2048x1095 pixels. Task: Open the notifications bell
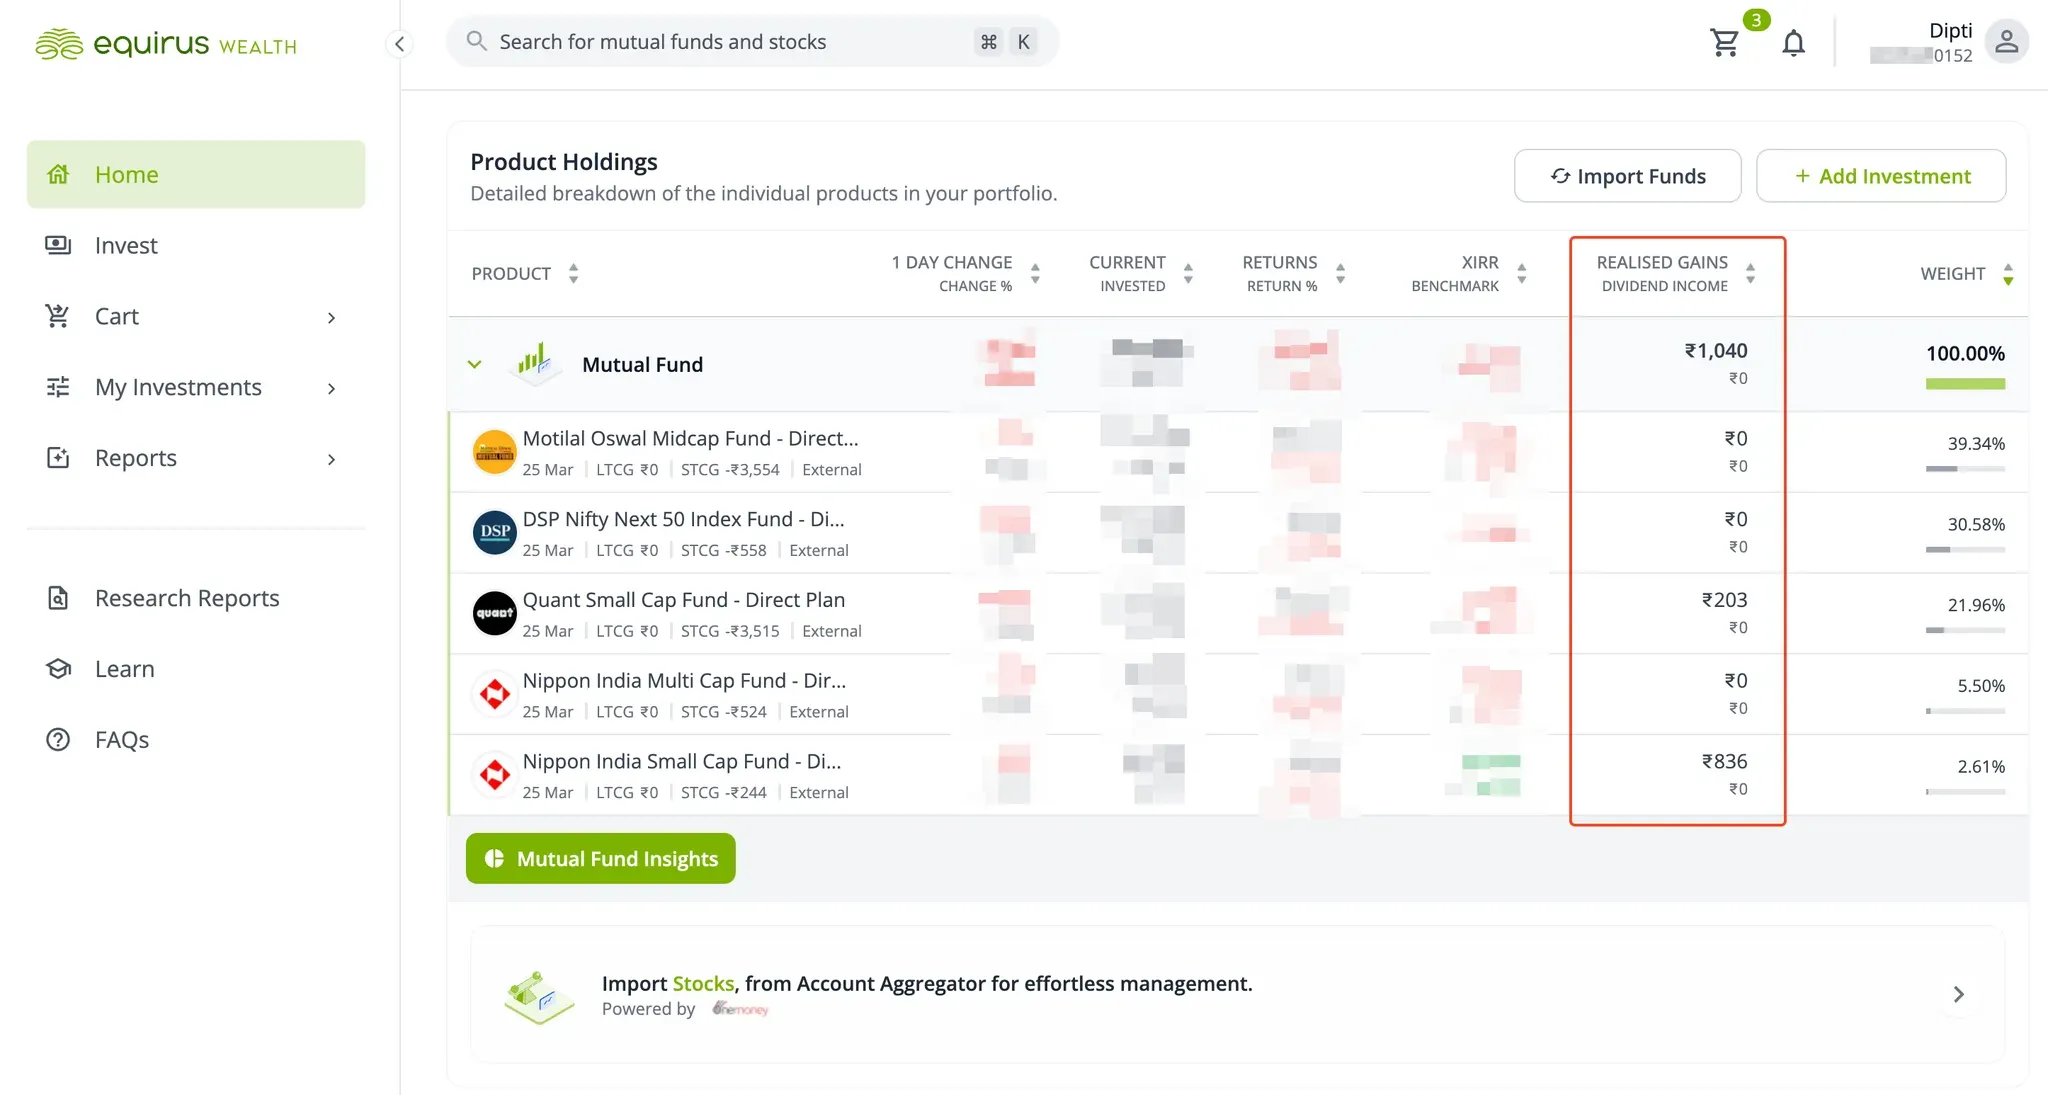click(1794, 43)
